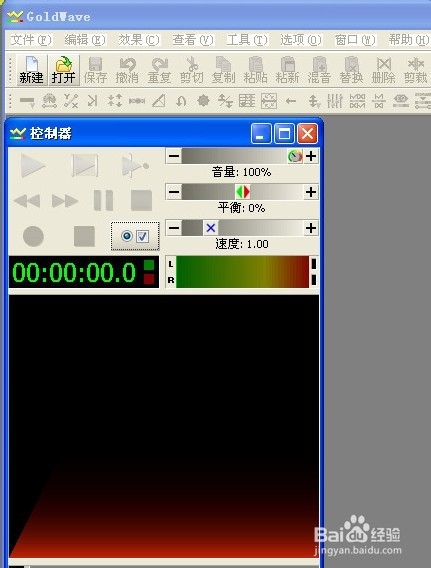Click the 剪切 (Cut) scissors icon
The width and height of the screenshot is (431, 568).
[192, 70]
